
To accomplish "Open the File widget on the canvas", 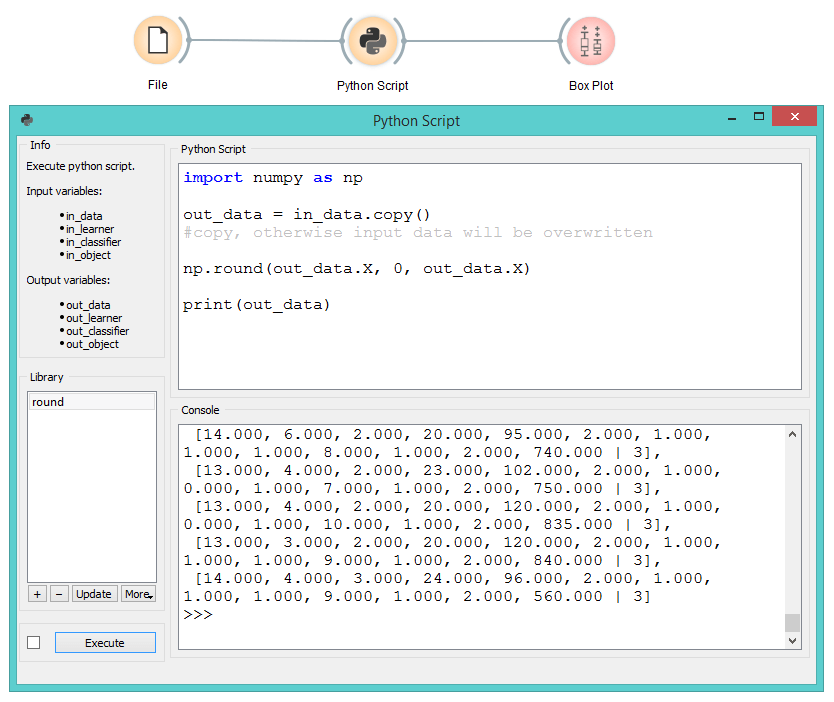I will click(x=157, y=41).
